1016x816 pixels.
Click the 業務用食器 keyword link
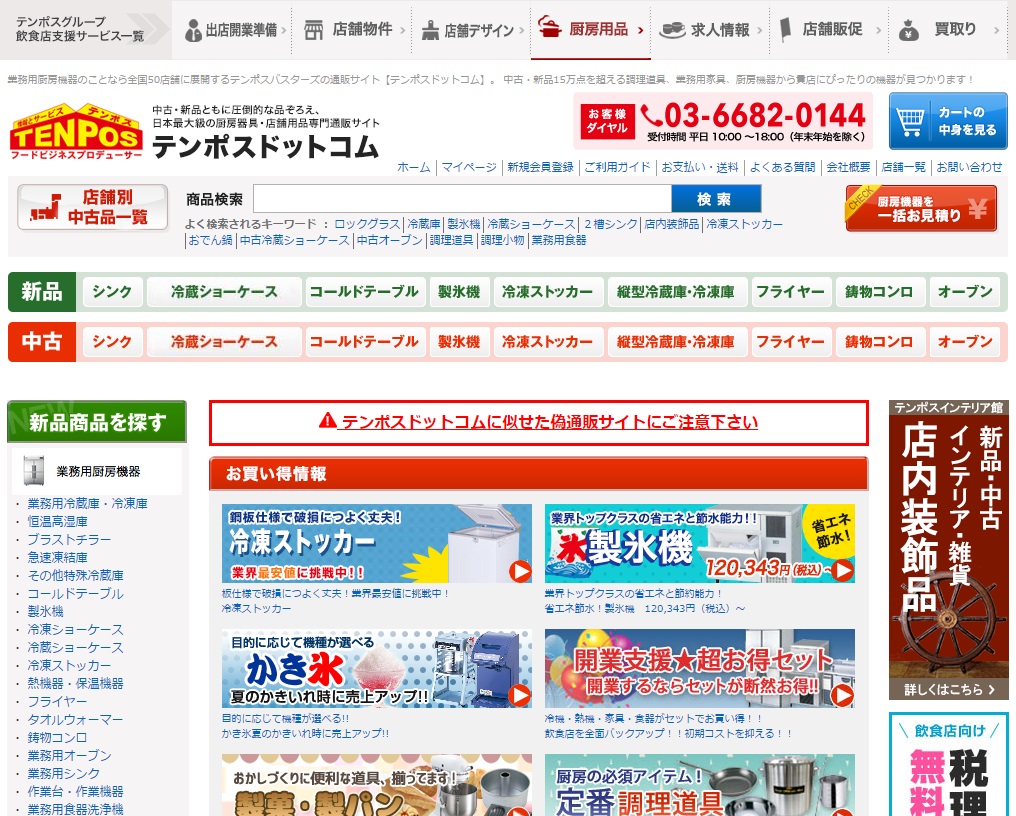559,240
